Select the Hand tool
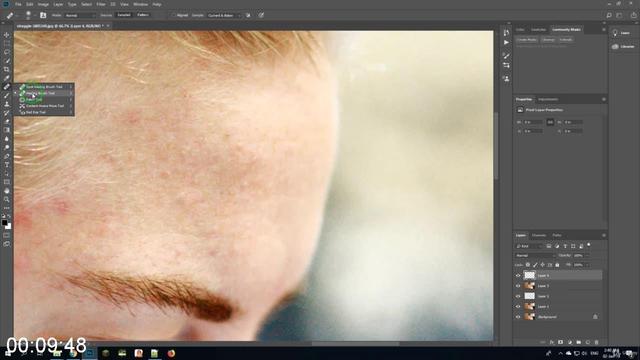This screenshot has width=640, height=360. point(7,191)
